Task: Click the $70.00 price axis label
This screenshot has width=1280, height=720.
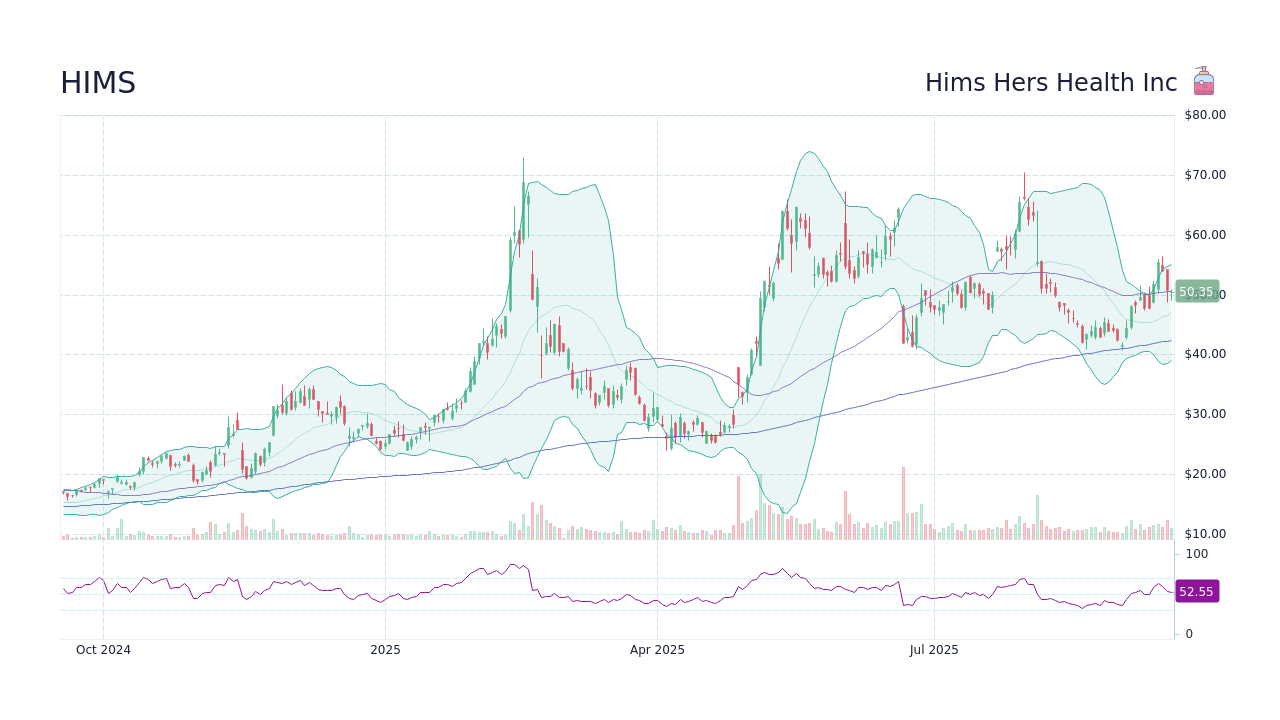Action: point(1205,175)
